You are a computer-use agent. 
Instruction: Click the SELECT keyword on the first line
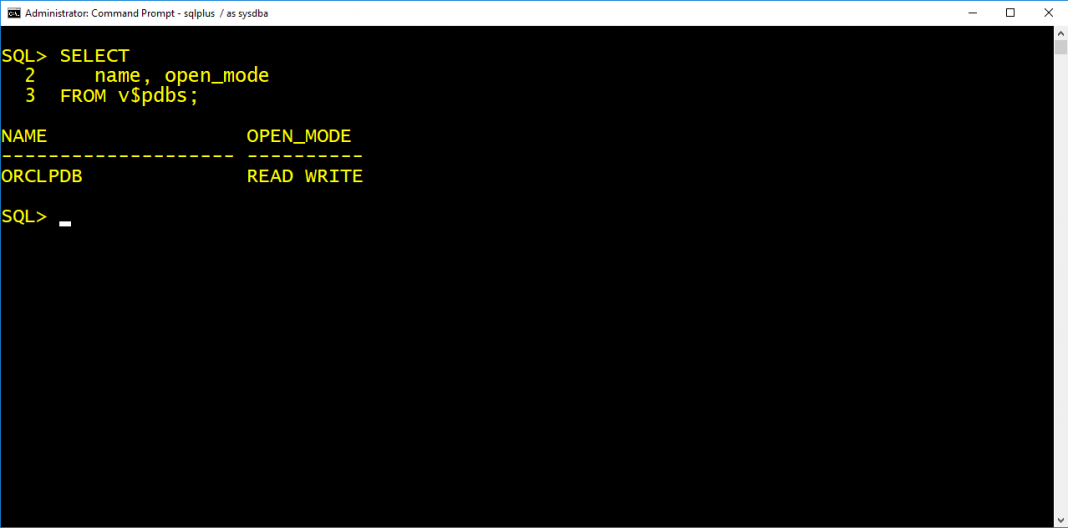click(x=95, y=56)
